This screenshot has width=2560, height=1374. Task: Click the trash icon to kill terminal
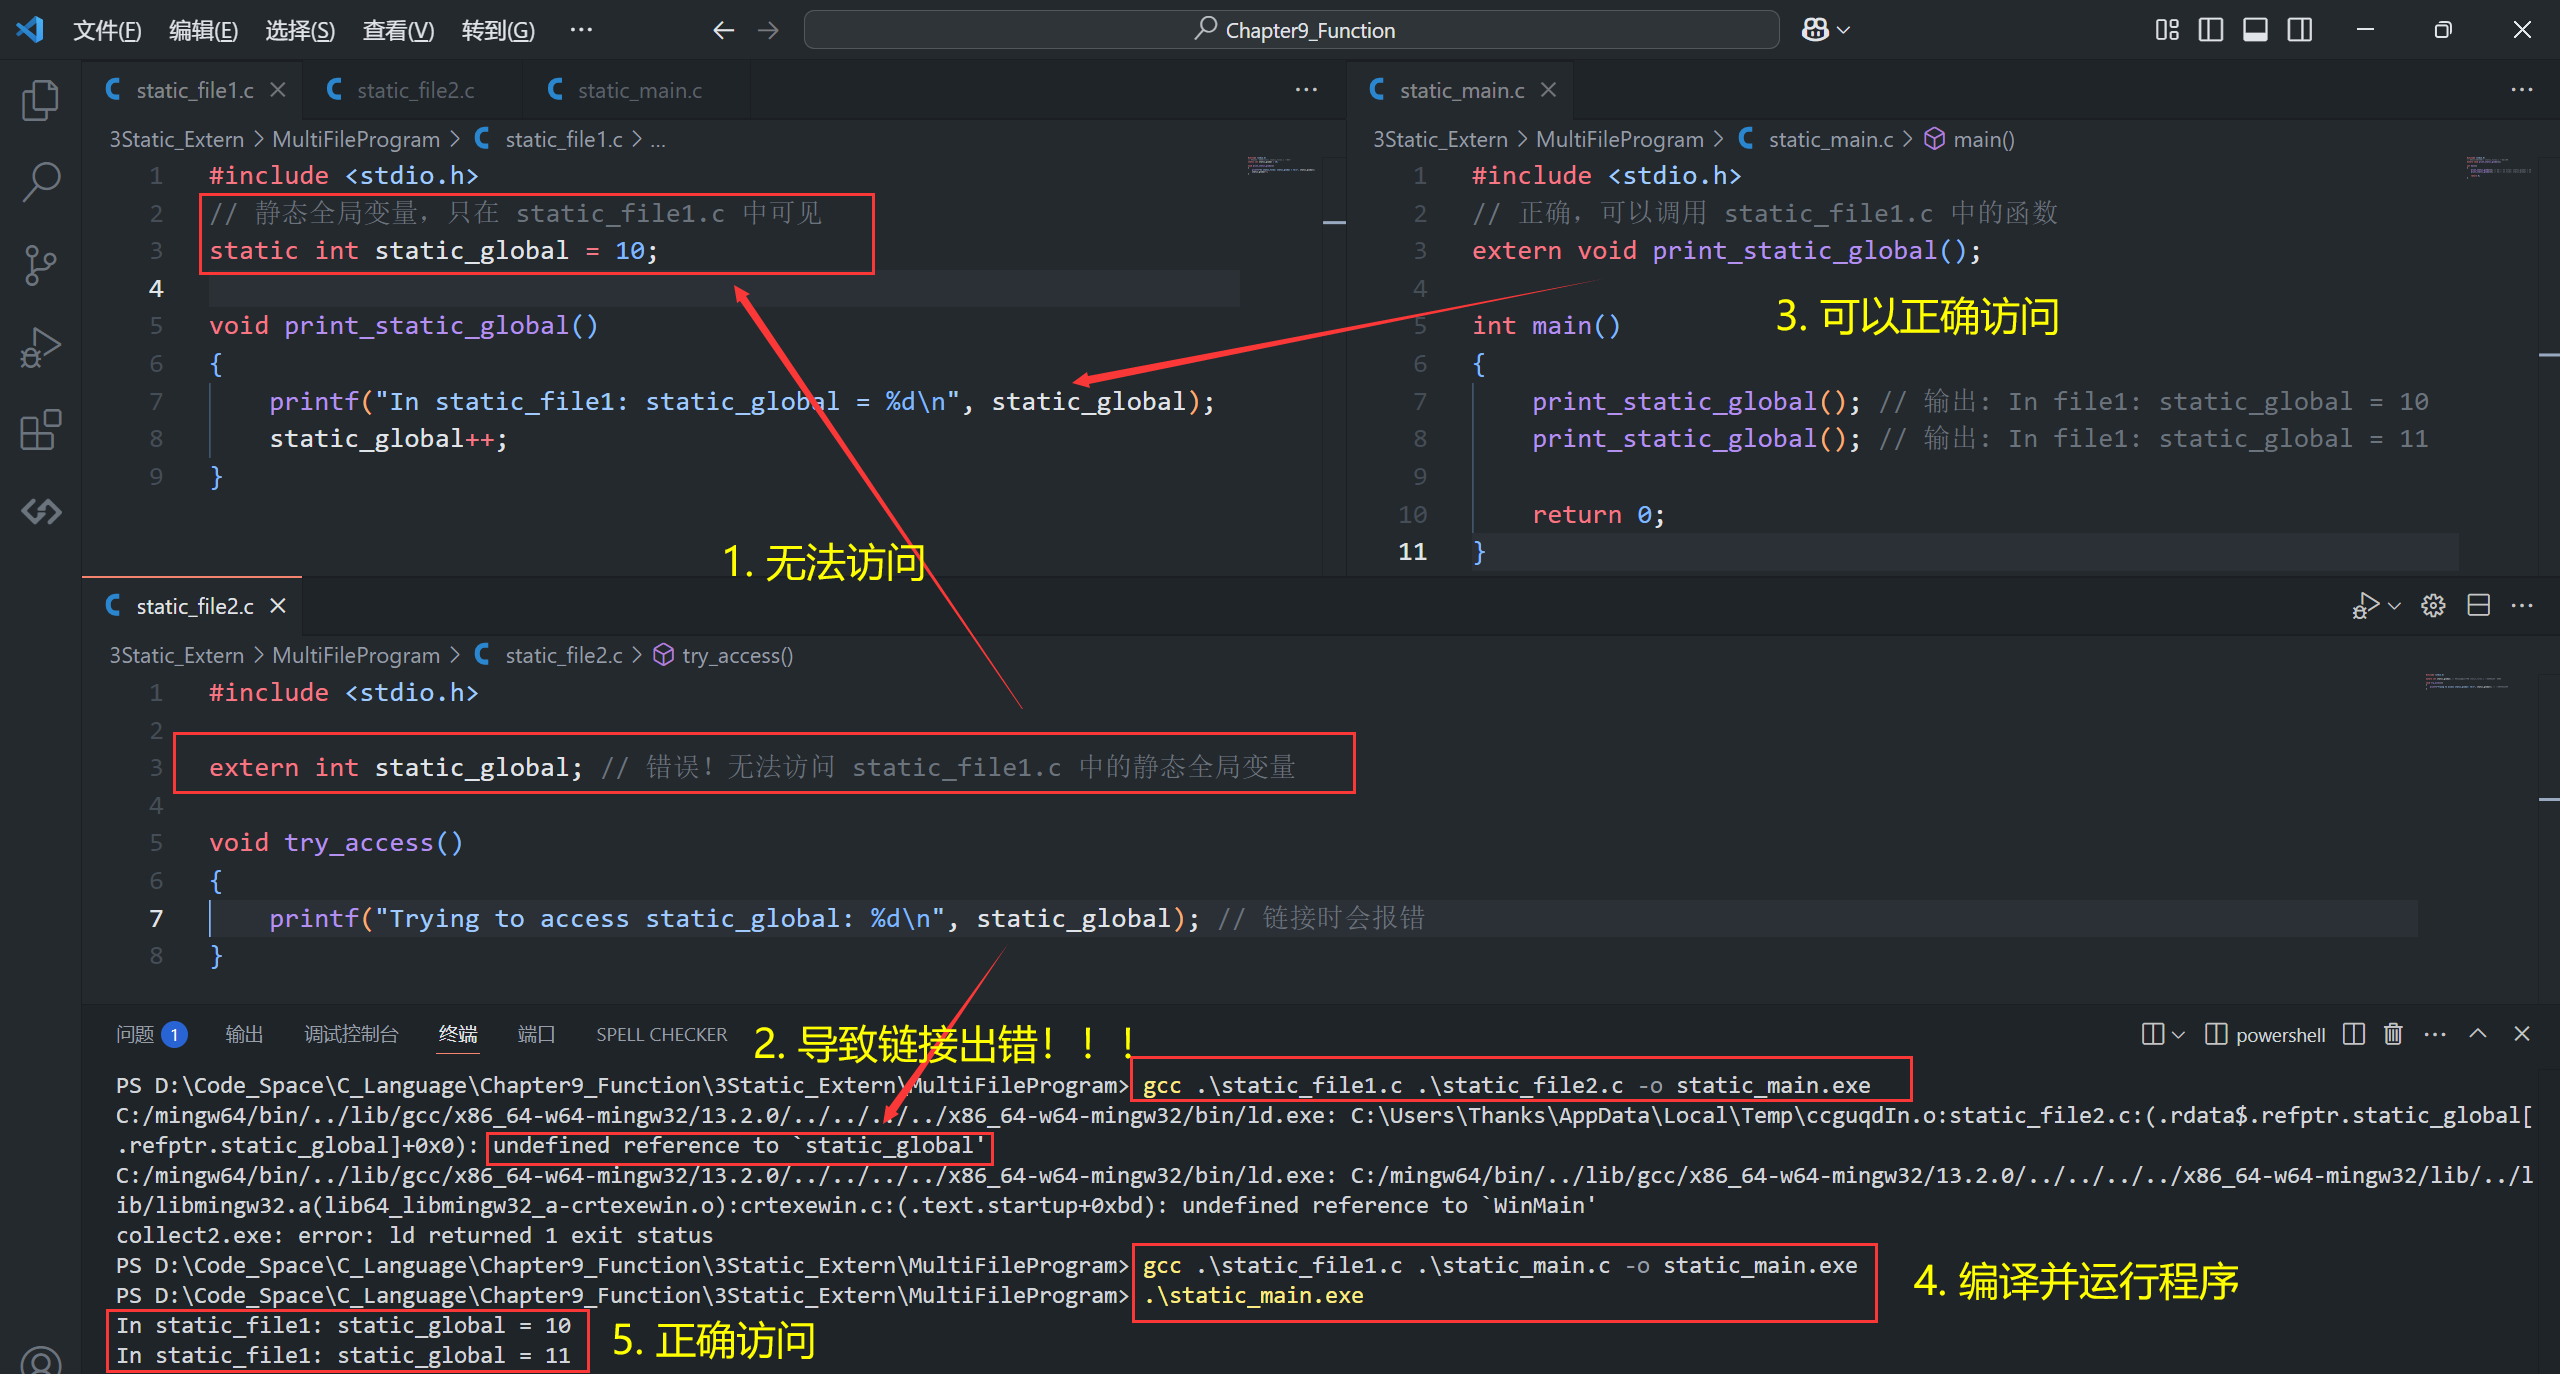pos(2393,1034)
